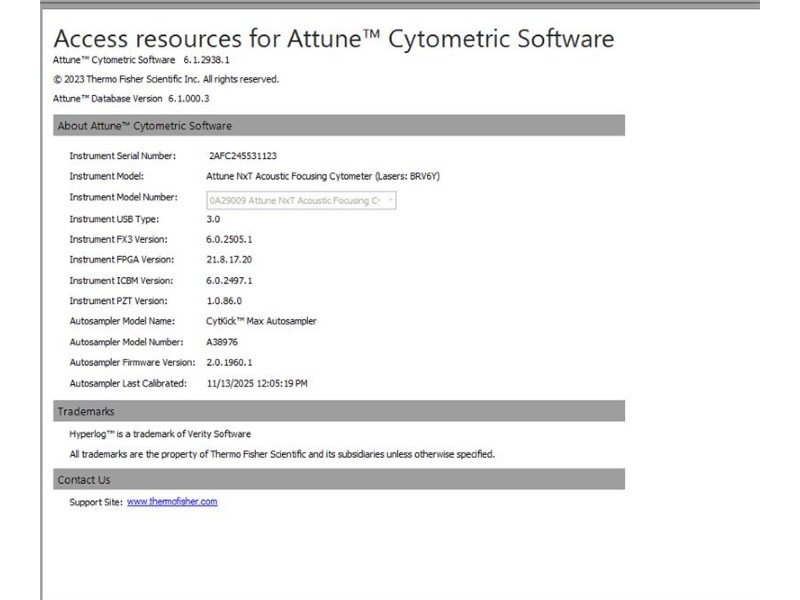
Task: Select ICBM version value 6.0.2497.1
Action: [230, 281]
